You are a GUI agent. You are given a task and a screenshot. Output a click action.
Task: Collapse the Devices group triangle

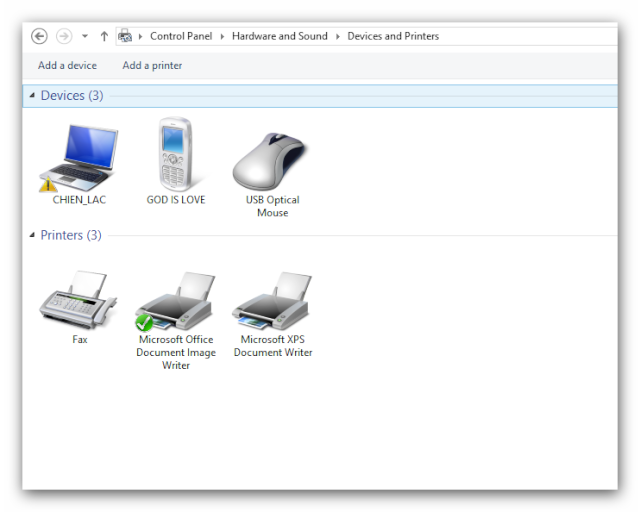click(32, 96)
